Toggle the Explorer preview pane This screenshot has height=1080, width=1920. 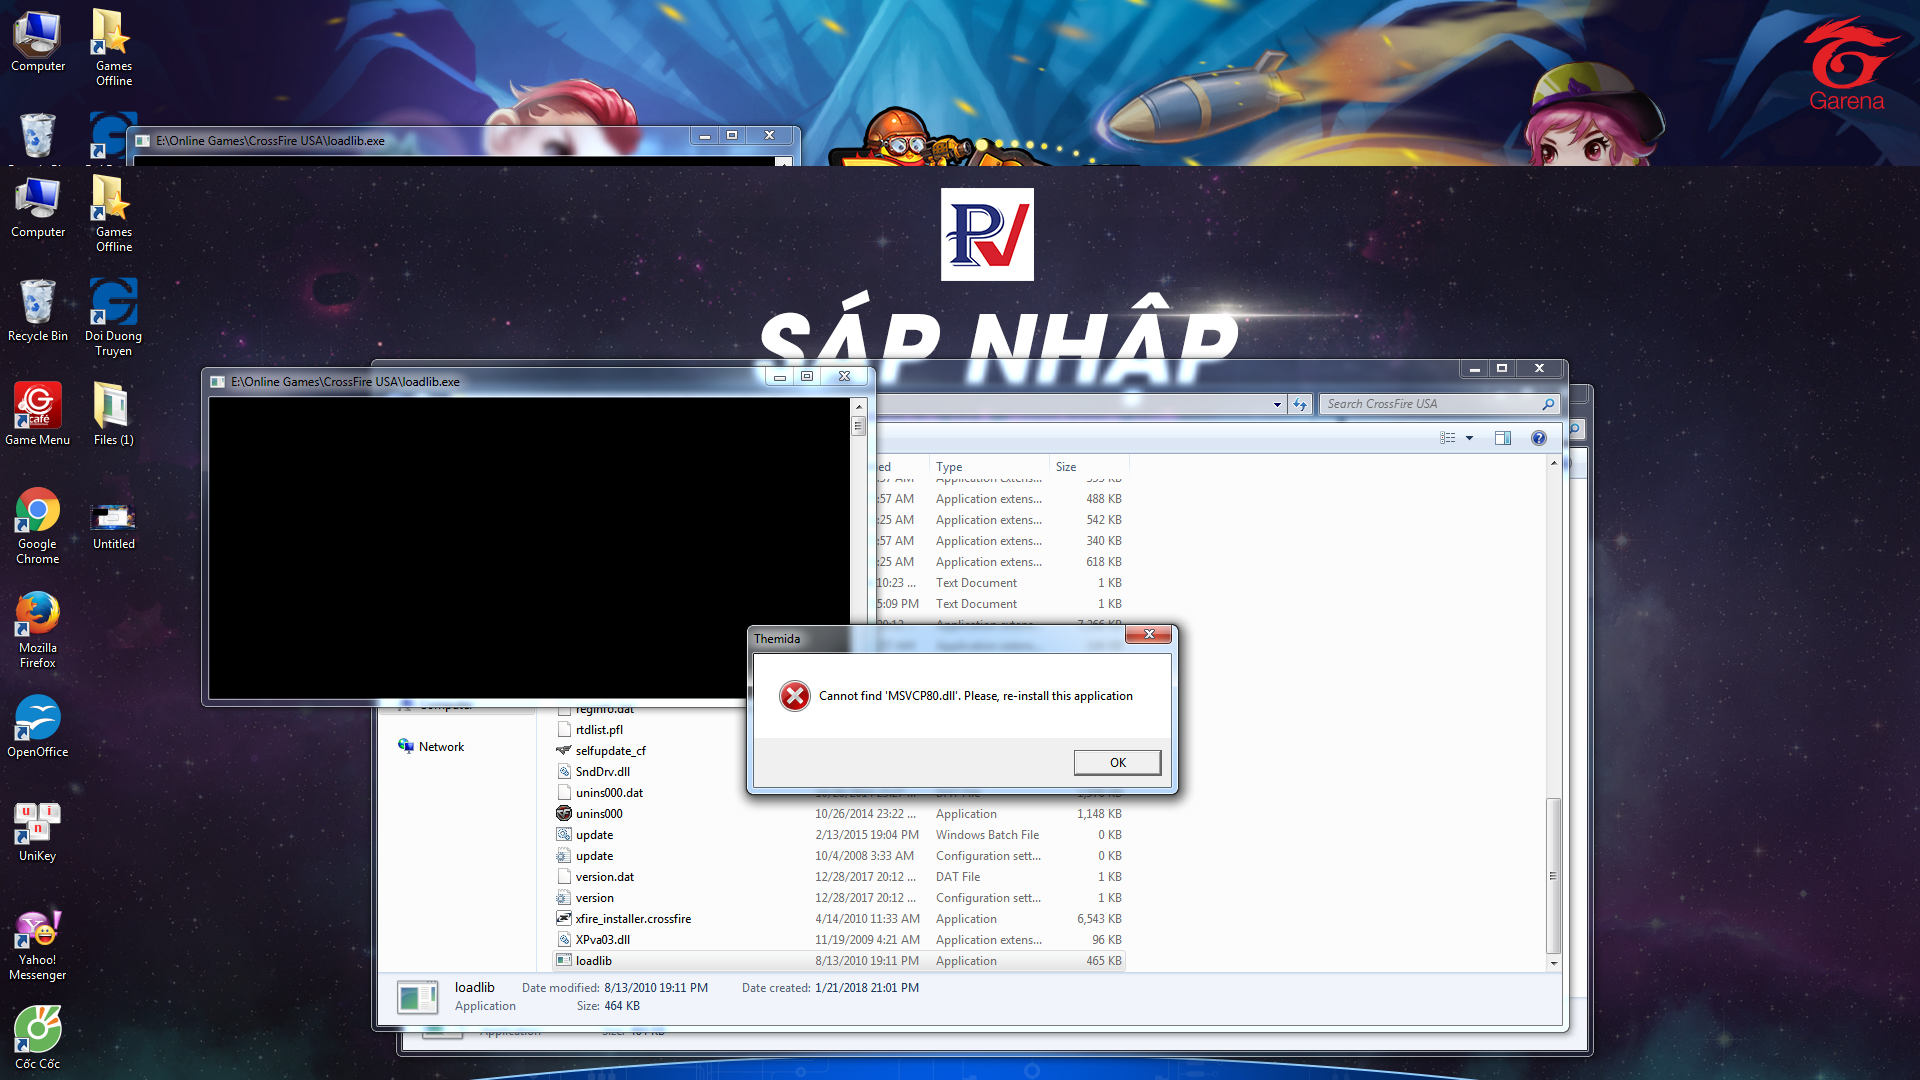tap(1502, 438)
